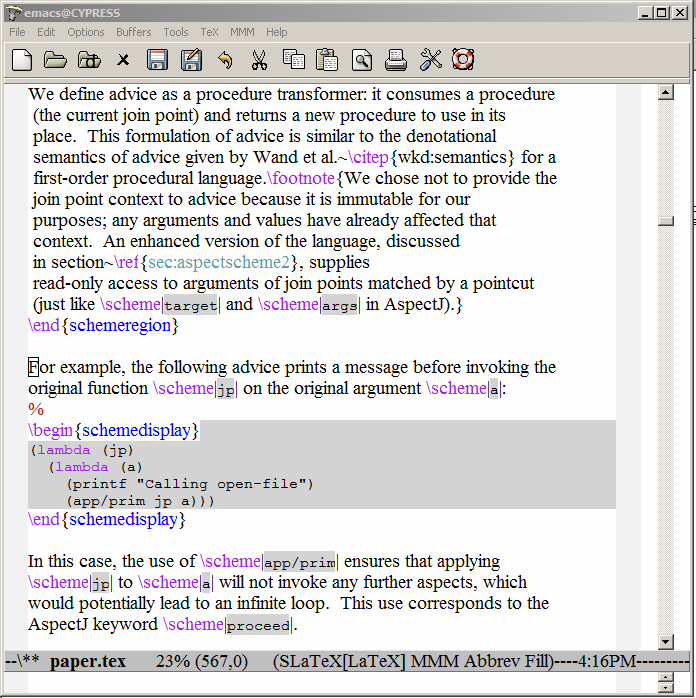
Task: Open the Tools menu
Action: (x=176, y=32)
